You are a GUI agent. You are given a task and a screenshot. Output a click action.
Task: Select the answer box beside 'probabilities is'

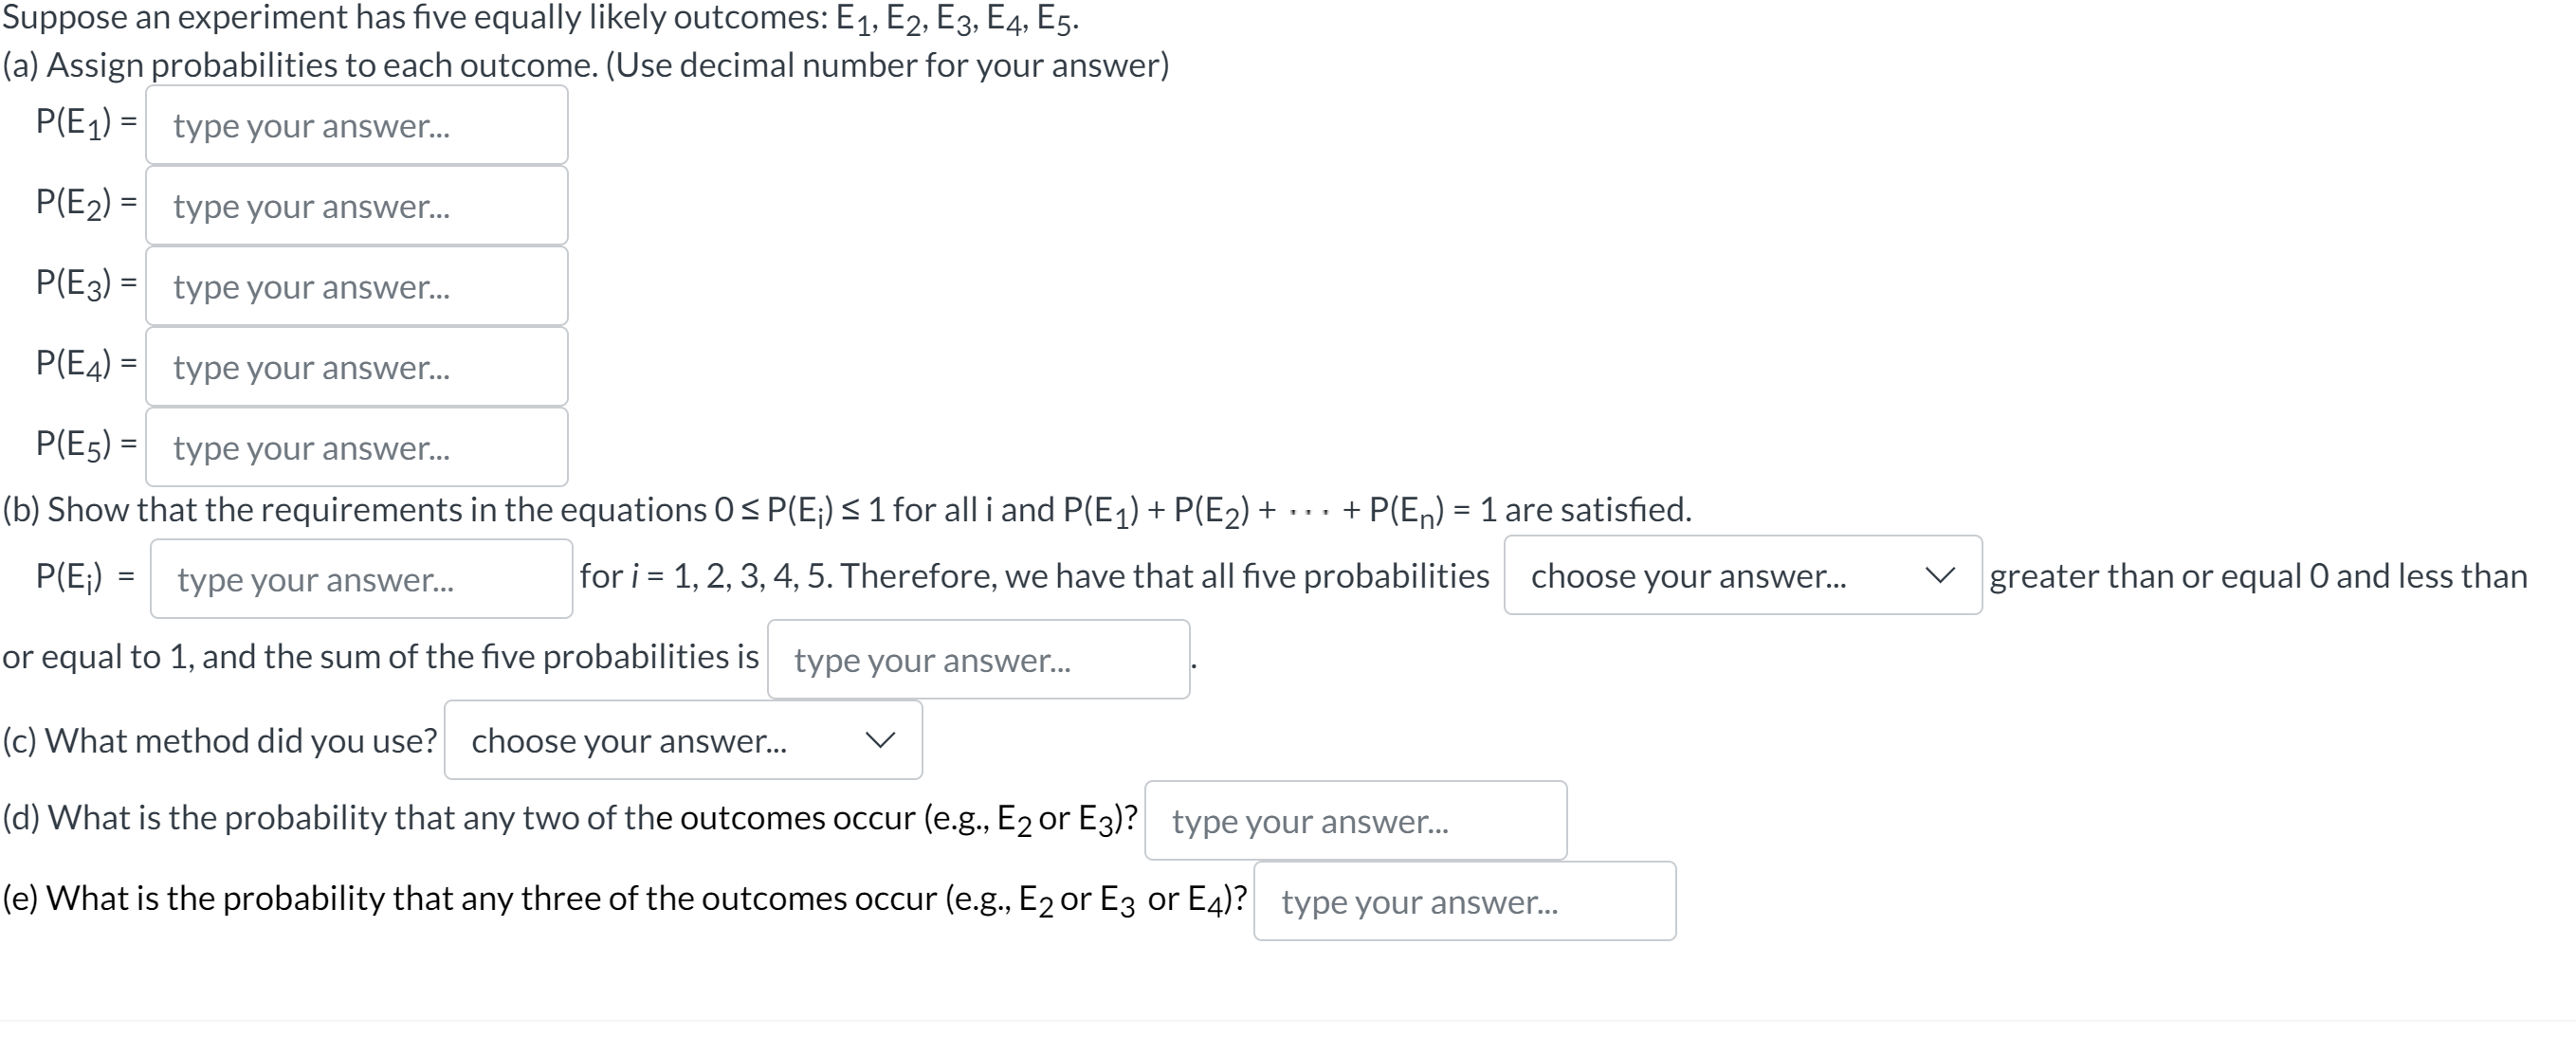click(978, 659)
